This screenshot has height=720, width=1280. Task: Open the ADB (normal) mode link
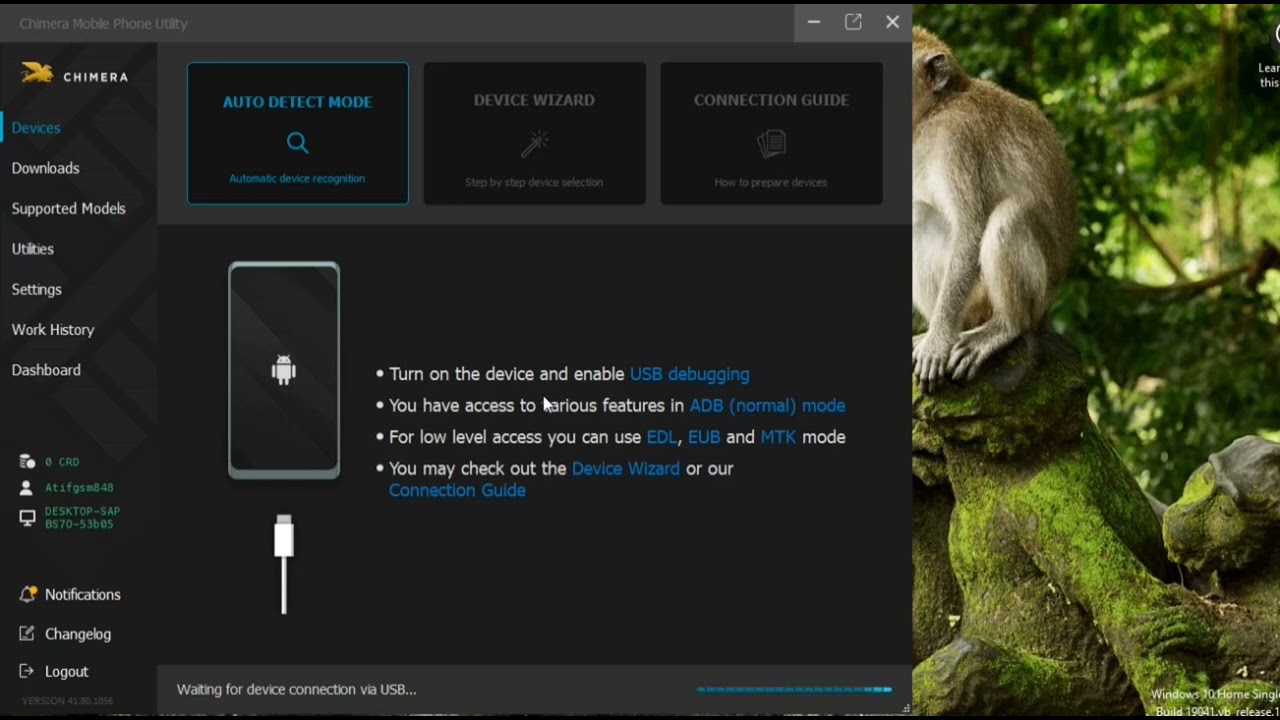[x=767, y=405]
